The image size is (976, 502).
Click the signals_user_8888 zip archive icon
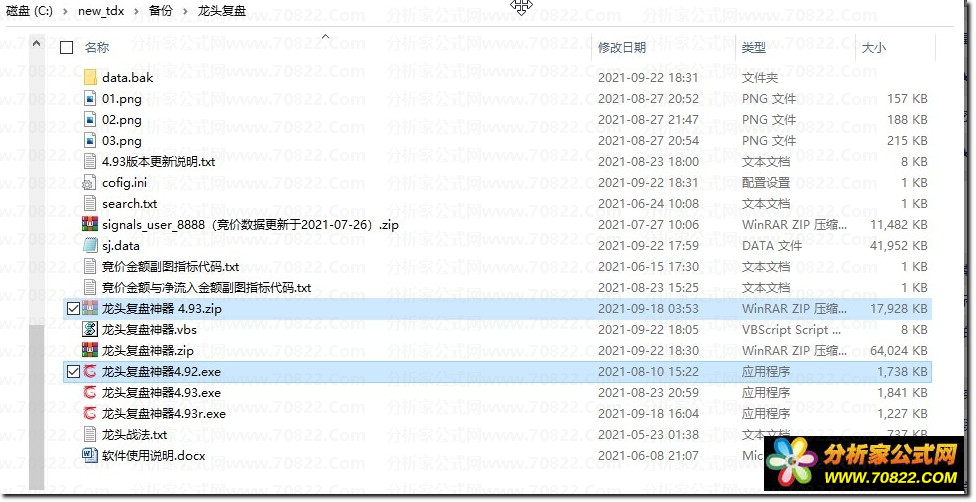[90, 224]
